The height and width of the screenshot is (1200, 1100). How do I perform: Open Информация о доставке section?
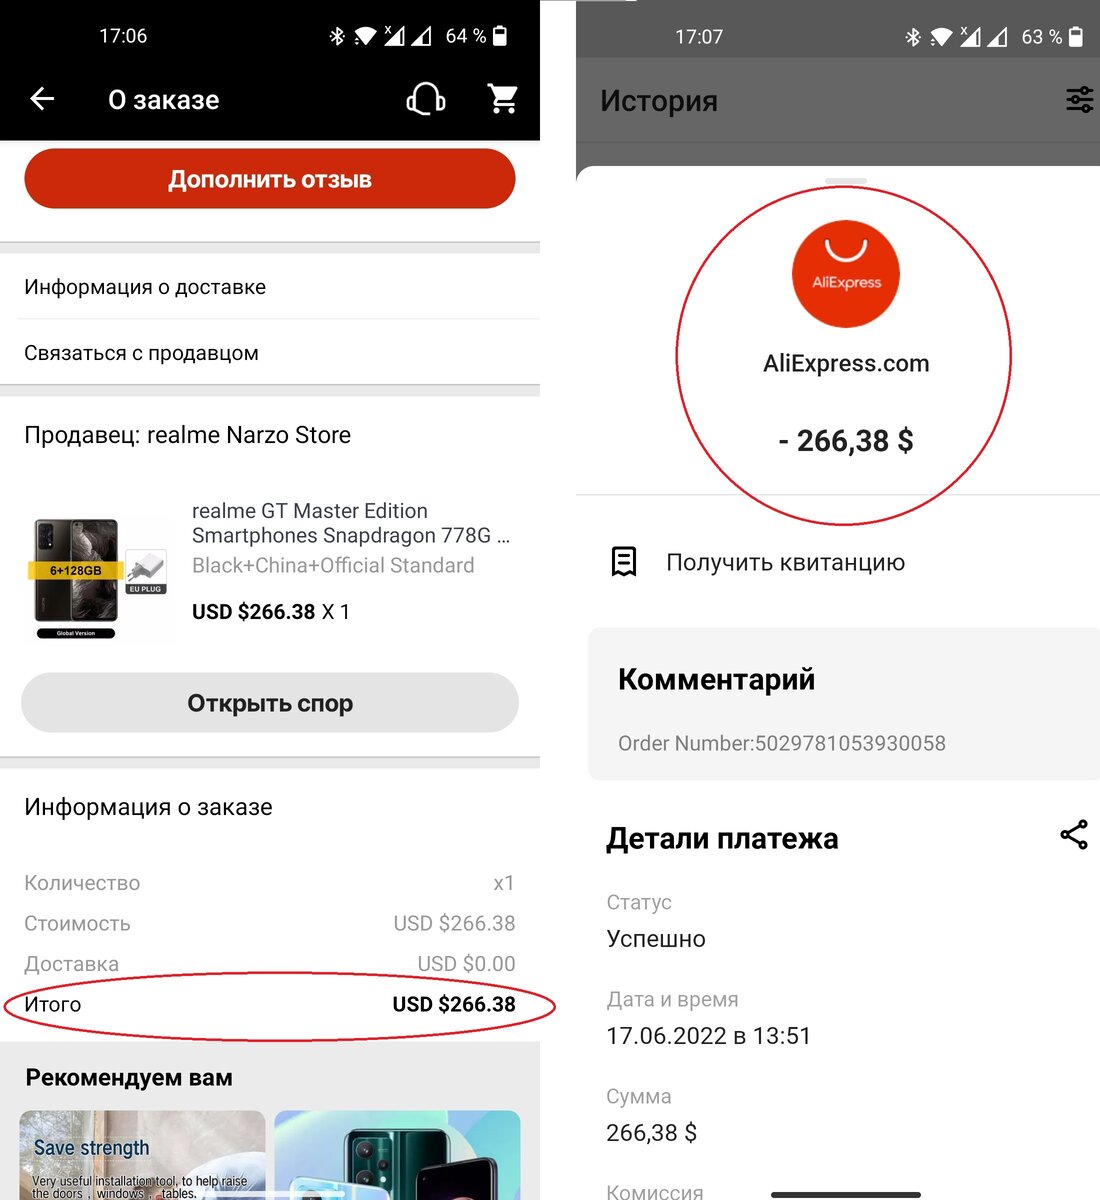270,287
